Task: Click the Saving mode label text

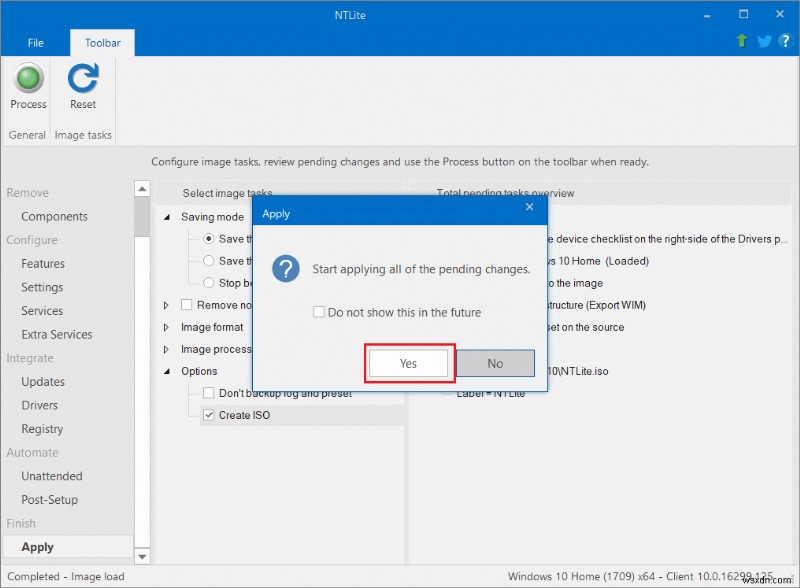Action: (x=212, y=217)
